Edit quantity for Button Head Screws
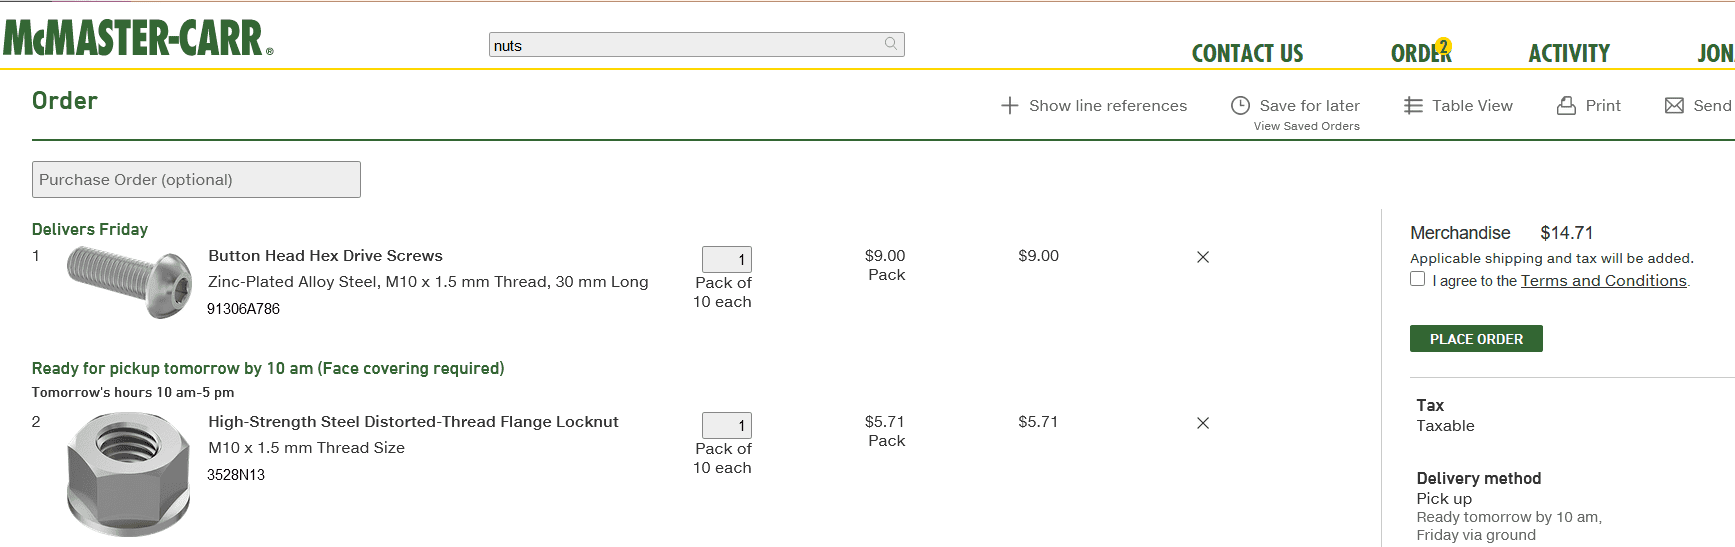 tap(727, 259)
